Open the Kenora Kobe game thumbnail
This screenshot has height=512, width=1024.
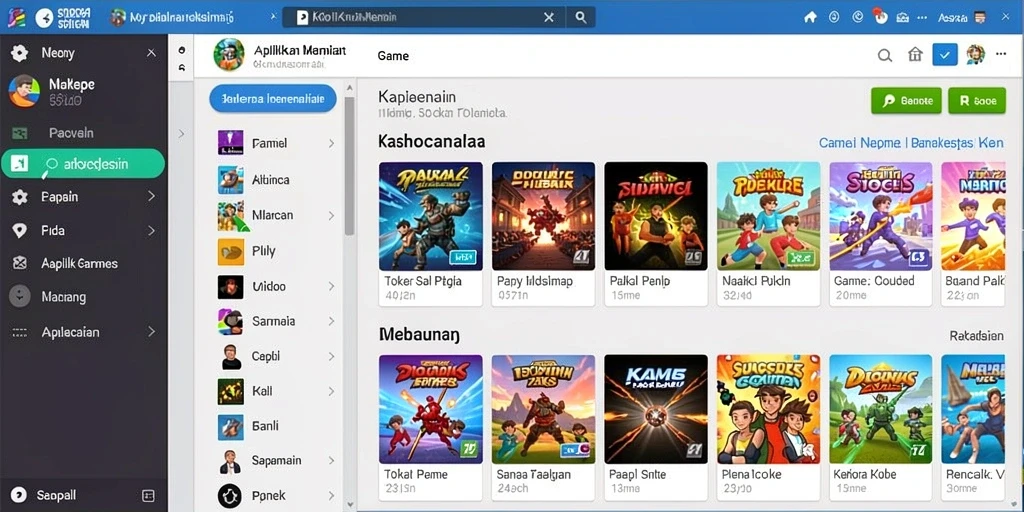coord(881,409)
